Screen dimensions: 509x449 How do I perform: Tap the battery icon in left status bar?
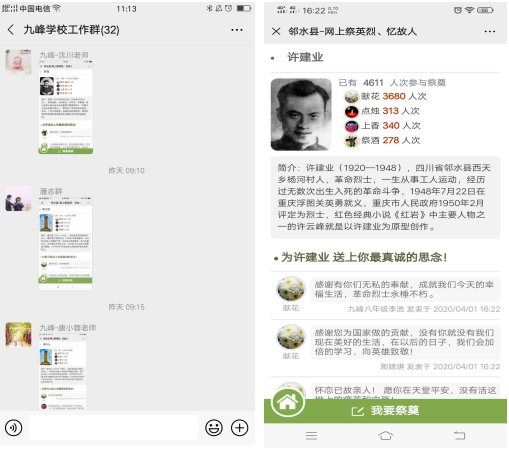[x=244, y=9]
